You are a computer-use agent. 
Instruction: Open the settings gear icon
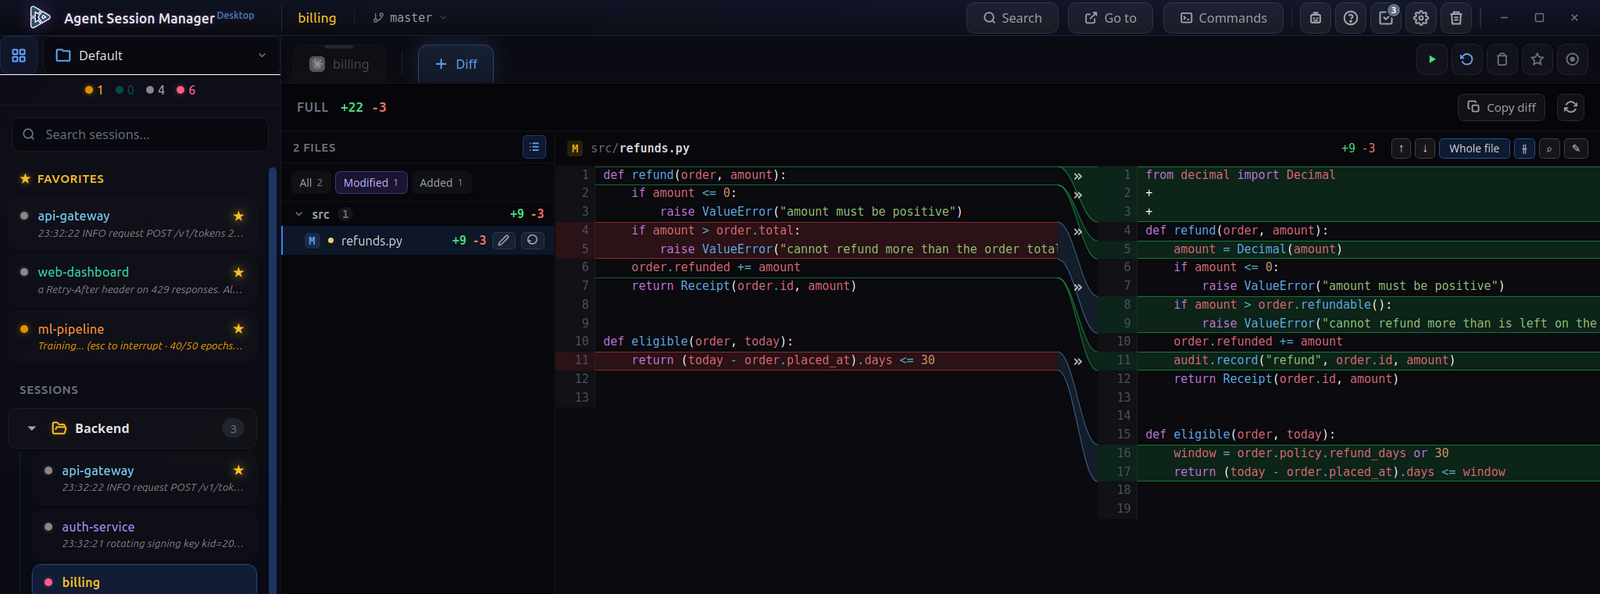1421,18
